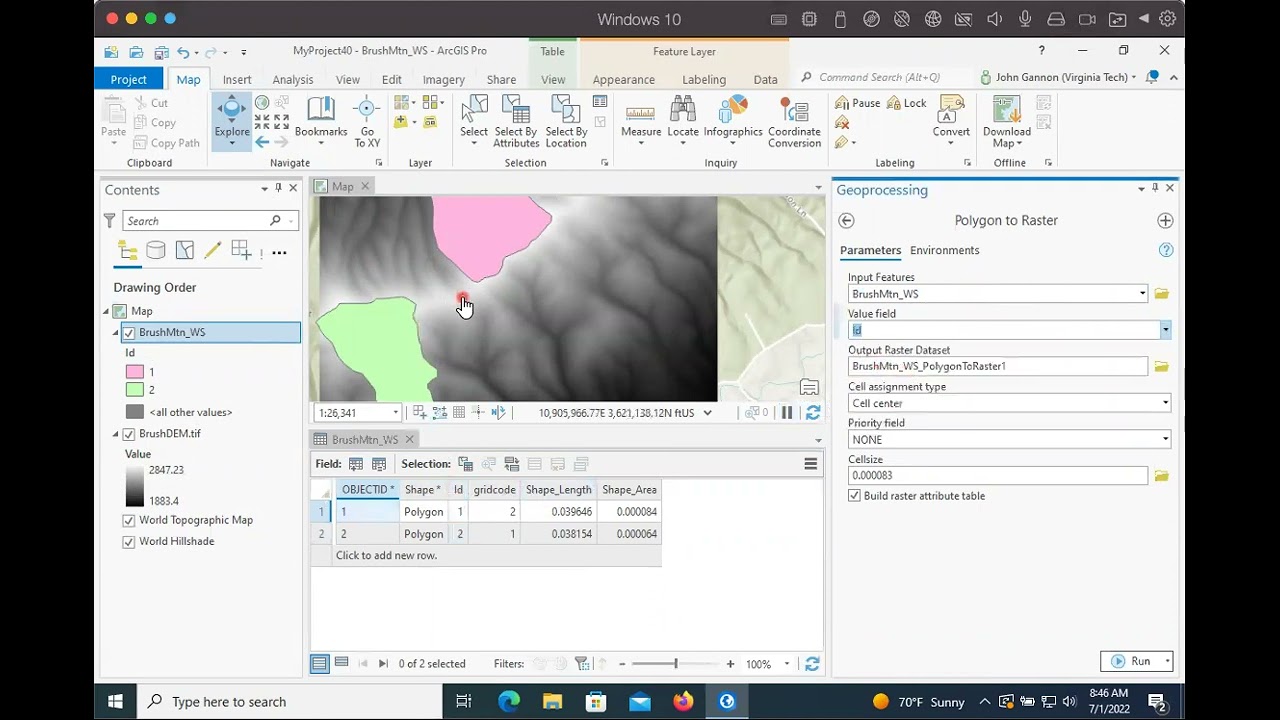Viewport: 1280px width, 720px height.
Task: Click the Contents filter funnel icon
Action: (110, 221)
